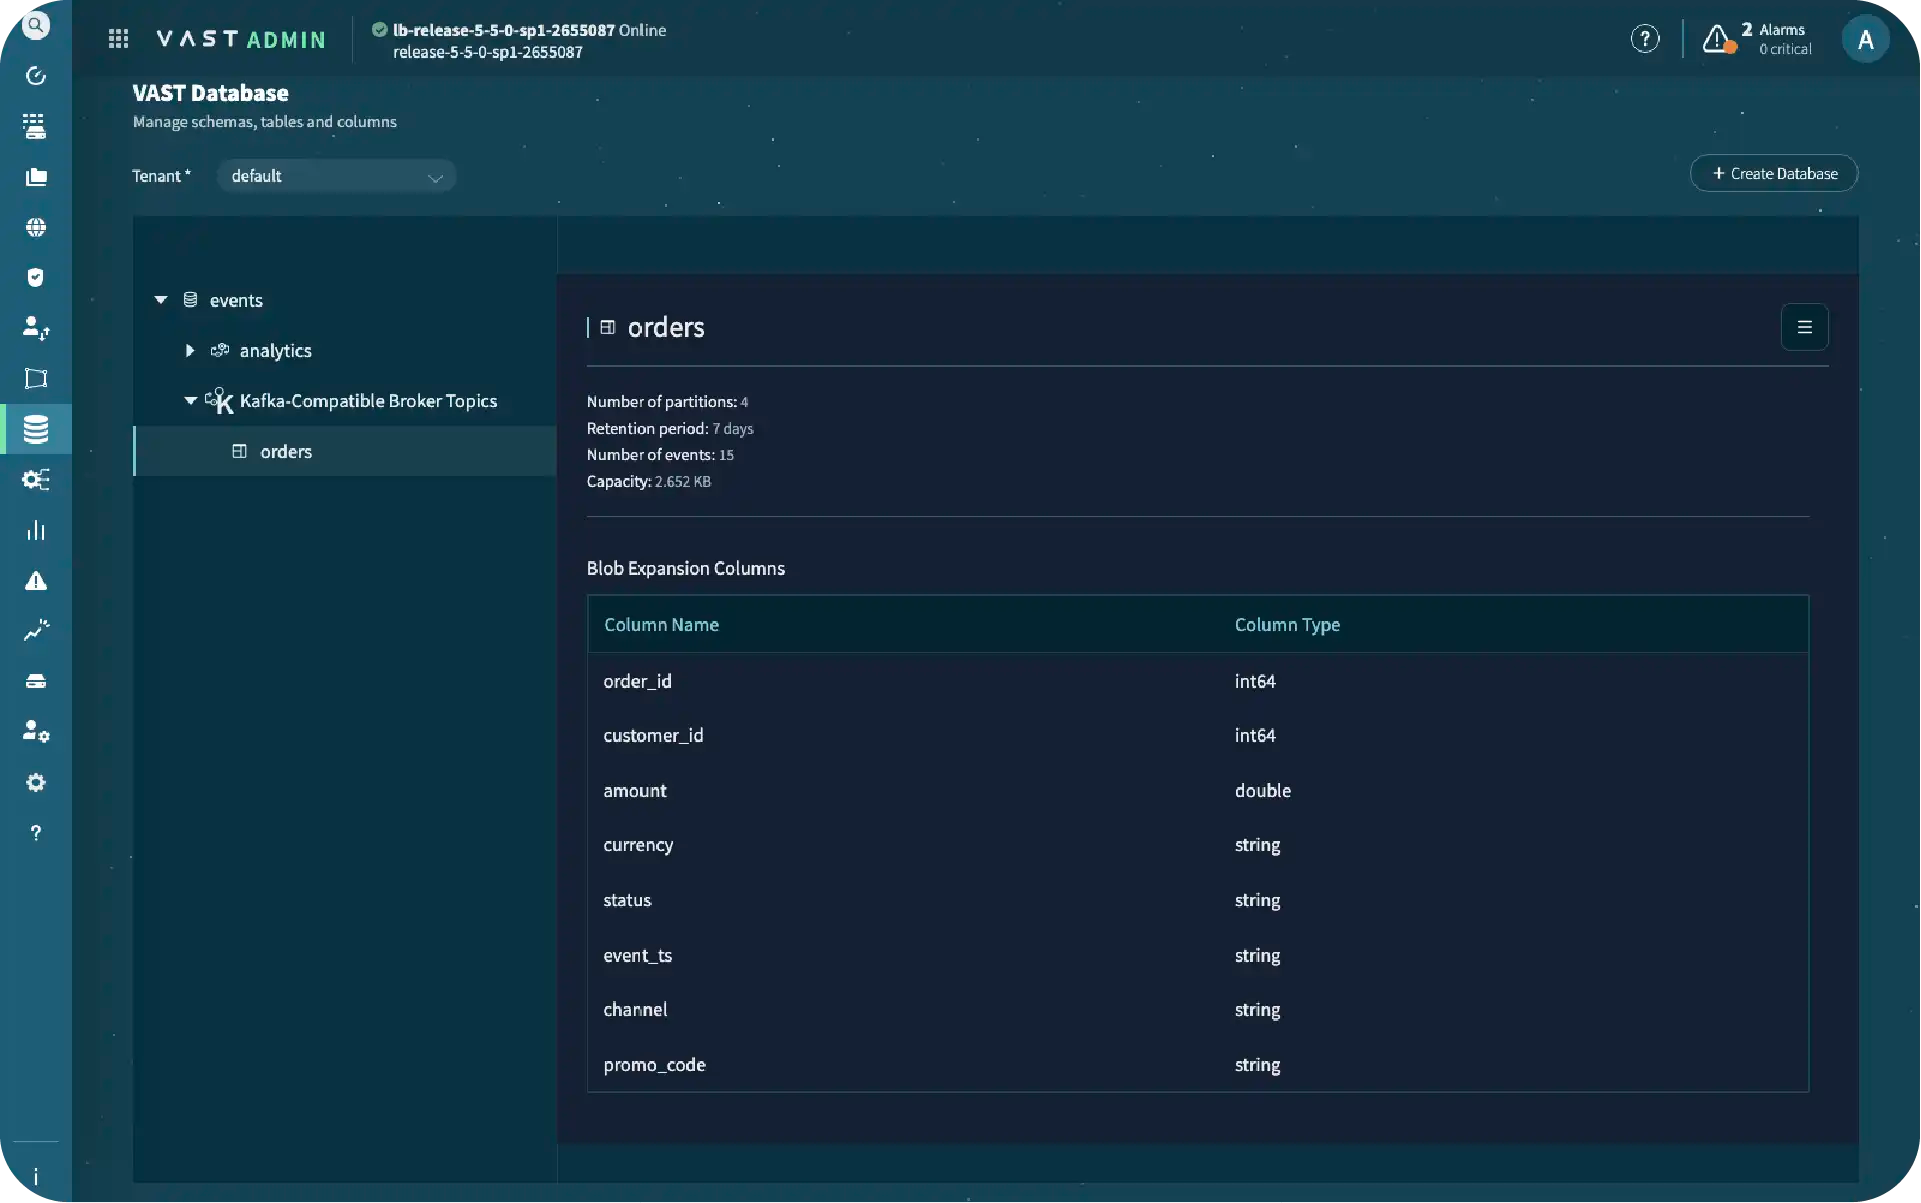The height and width of the screenshot is (1203, 1921).
Task: Open the orders topic hamburger menu
Action: (1805, 327)
